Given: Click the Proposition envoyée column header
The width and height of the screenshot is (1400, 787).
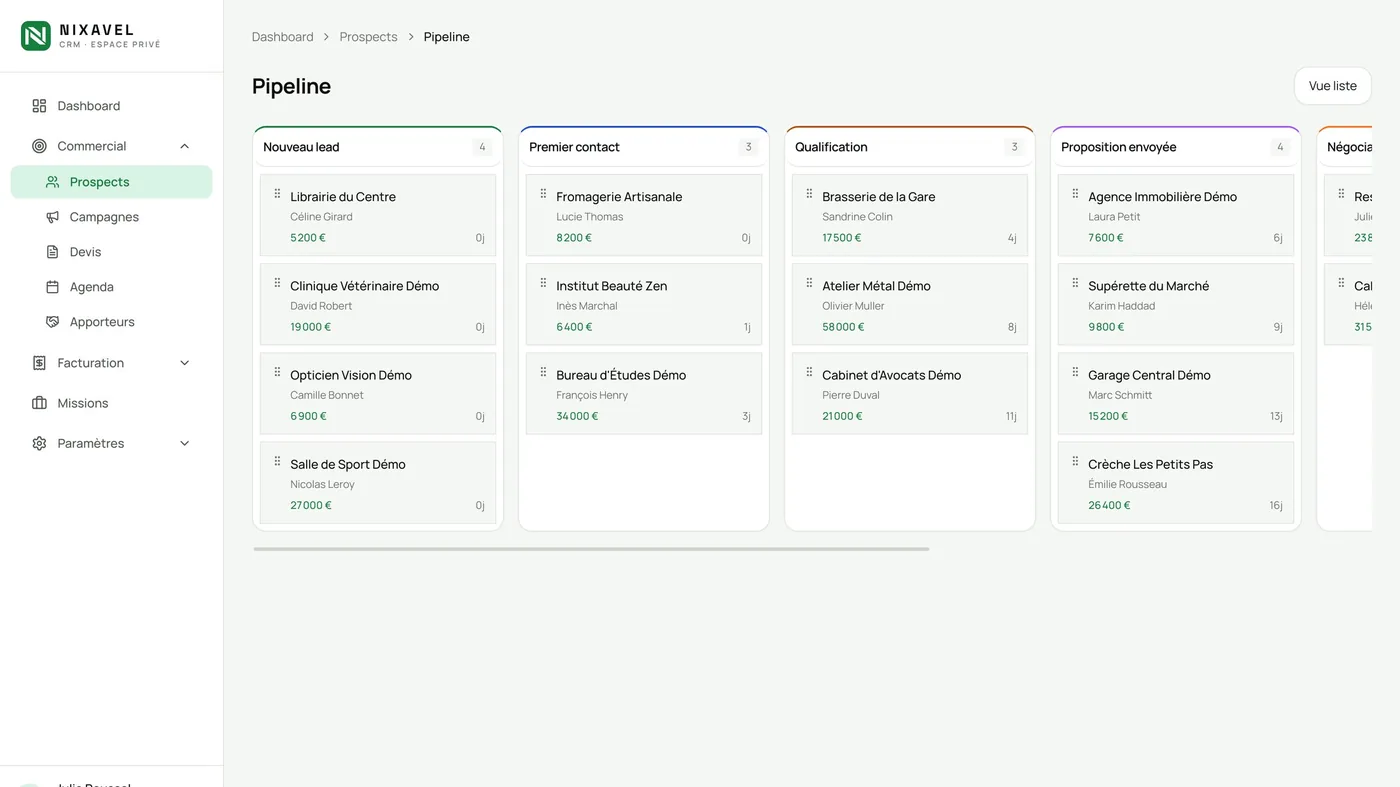Looking at the screenshot, I should click(x=1176, y=147).
